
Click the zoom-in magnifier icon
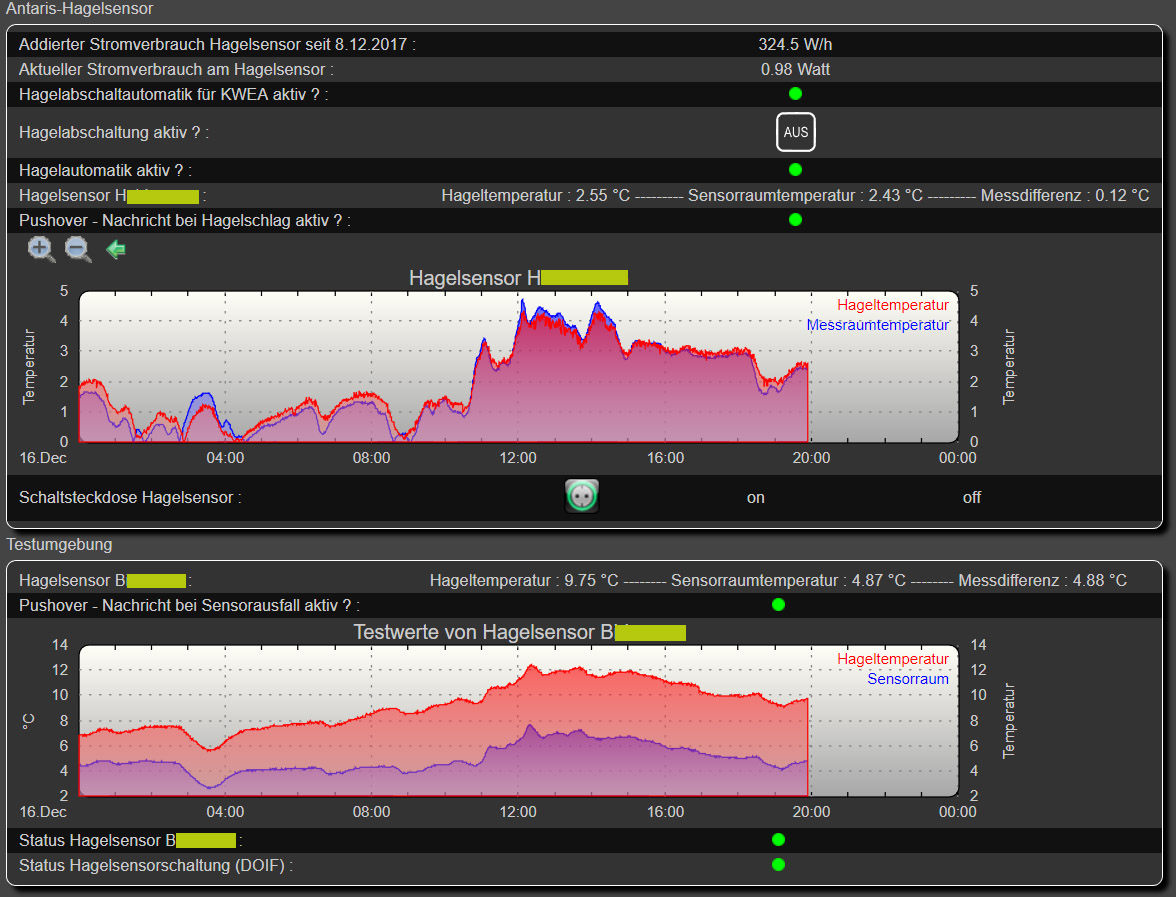coord(42,250)
